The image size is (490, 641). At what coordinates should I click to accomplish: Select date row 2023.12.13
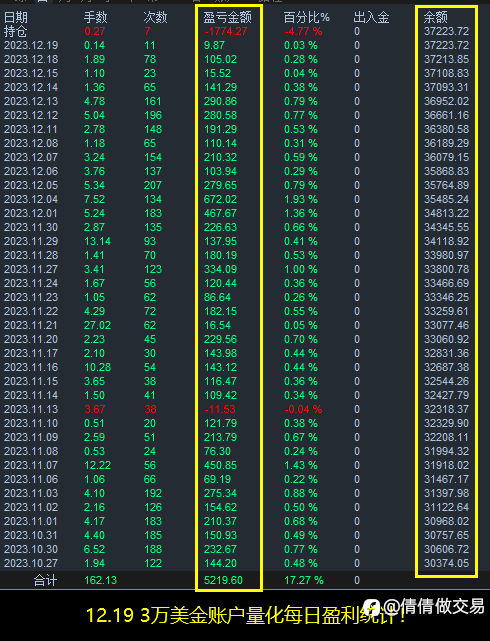[31, 101]
